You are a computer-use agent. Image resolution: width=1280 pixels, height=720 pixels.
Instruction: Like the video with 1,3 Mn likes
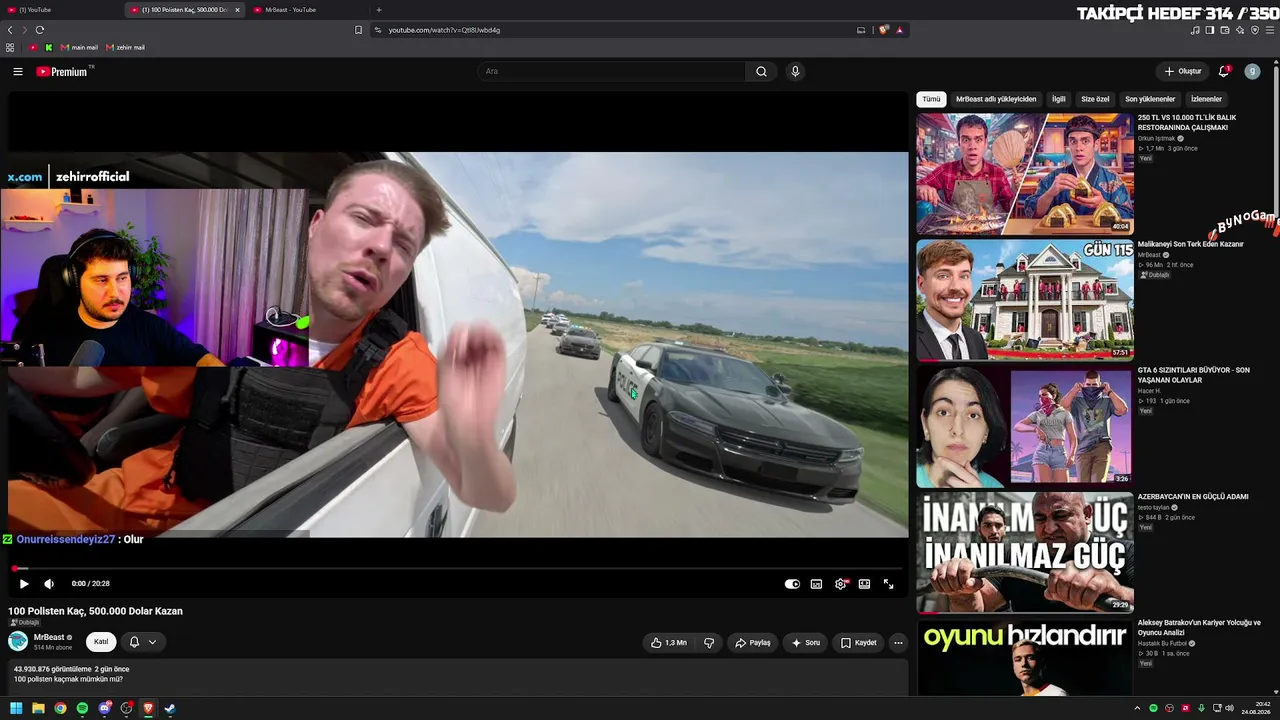point(668,643)
